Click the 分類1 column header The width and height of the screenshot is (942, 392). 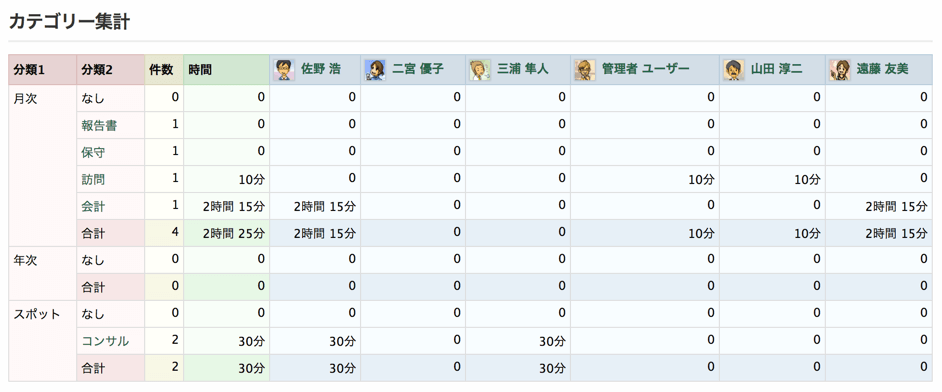click(43, 70)
